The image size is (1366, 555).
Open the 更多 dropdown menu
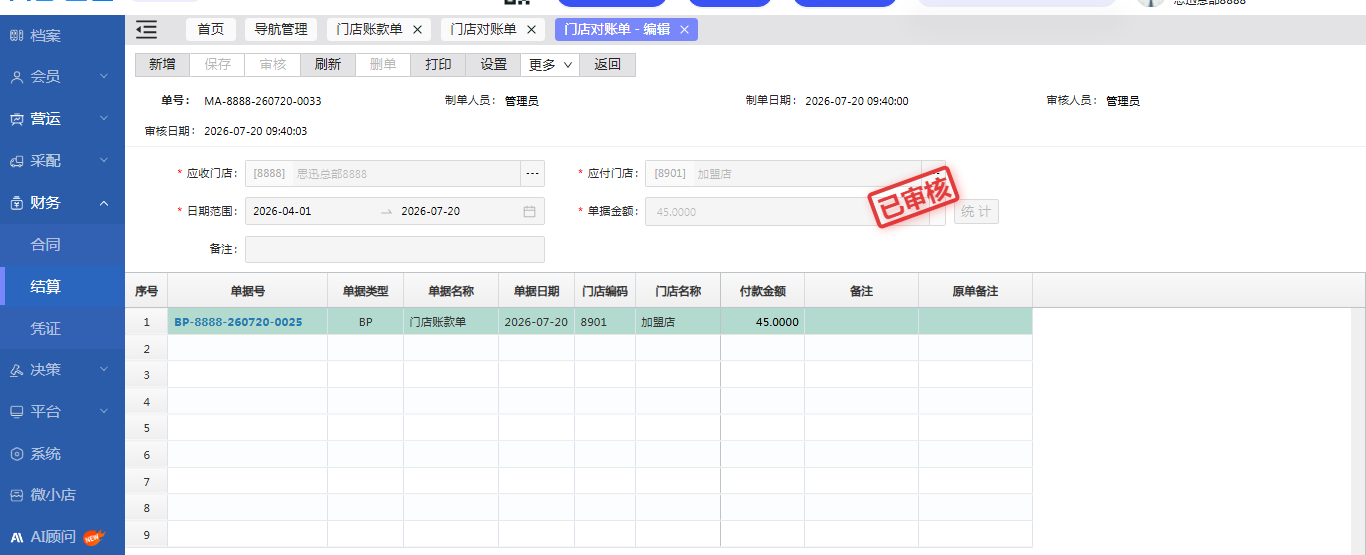click(x=550, y=65)
